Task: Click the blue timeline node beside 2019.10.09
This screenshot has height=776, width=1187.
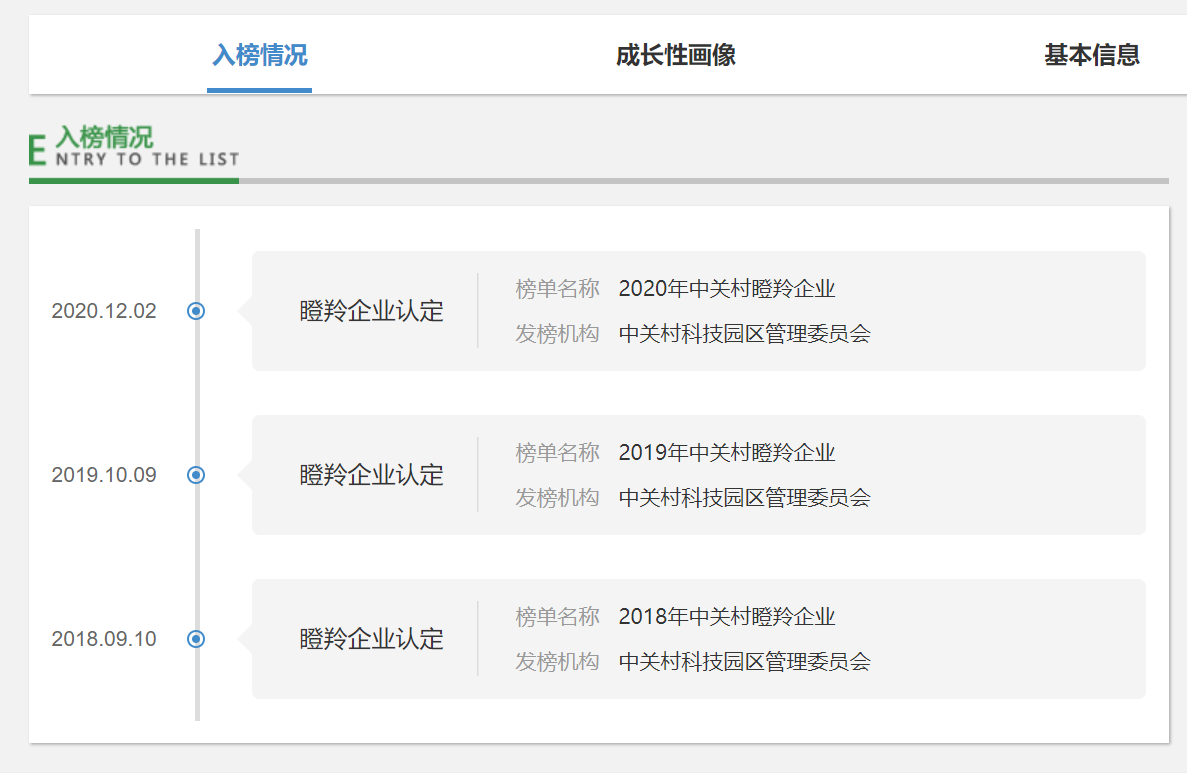Action: pos(196,475)
